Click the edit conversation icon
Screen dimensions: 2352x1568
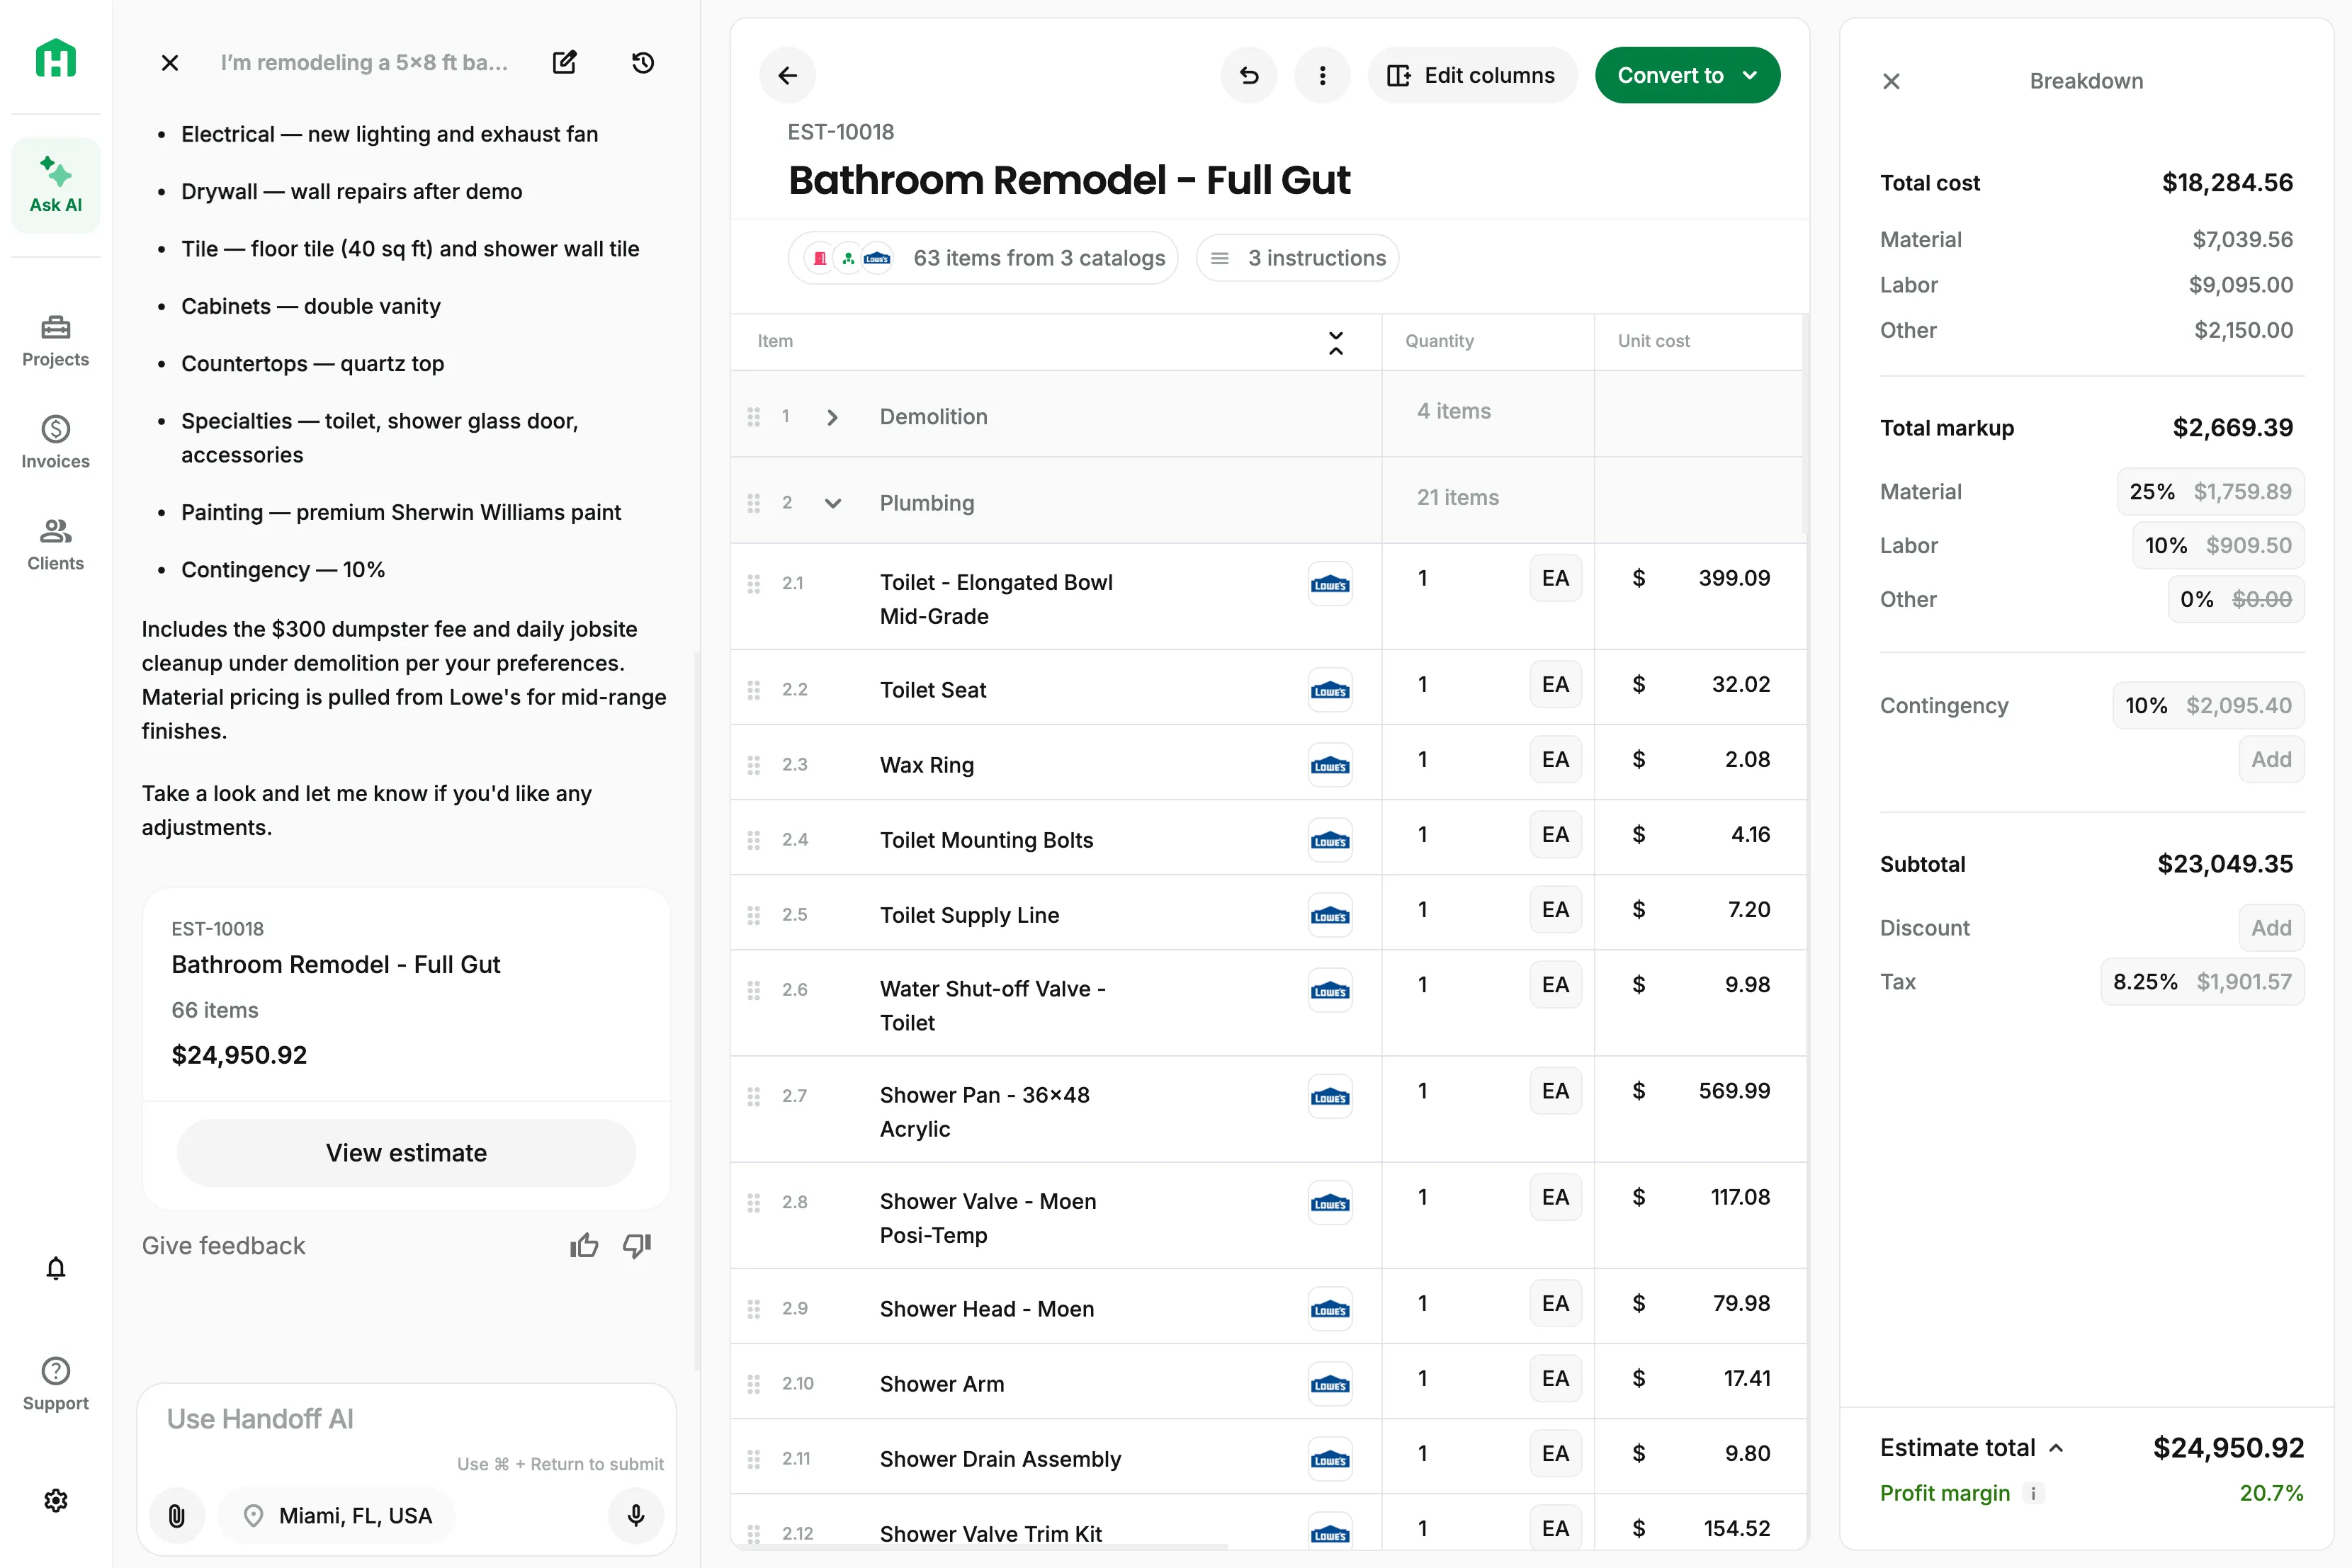click(x=565, y=62)
